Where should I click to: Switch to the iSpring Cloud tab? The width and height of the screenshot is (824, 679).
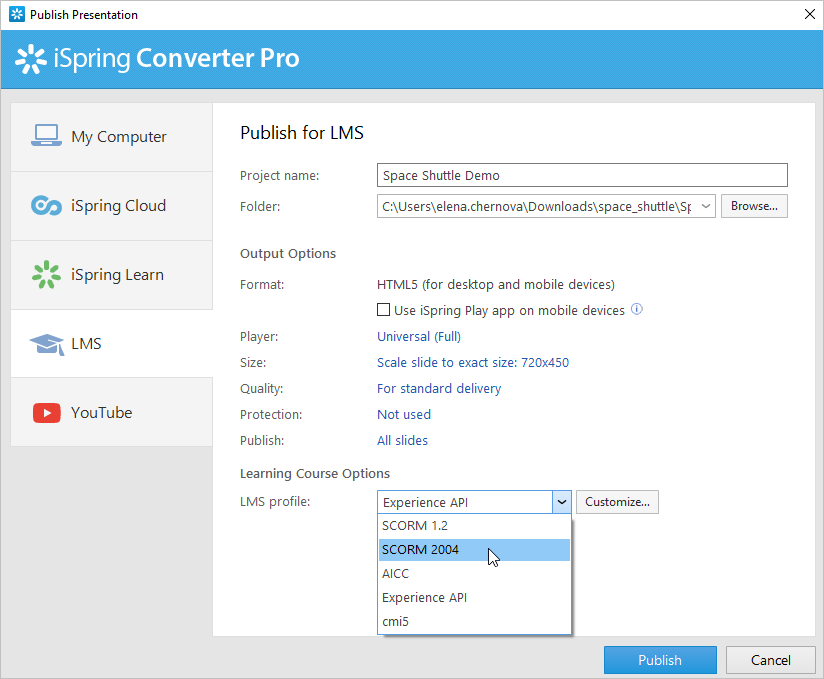(111, 205)
